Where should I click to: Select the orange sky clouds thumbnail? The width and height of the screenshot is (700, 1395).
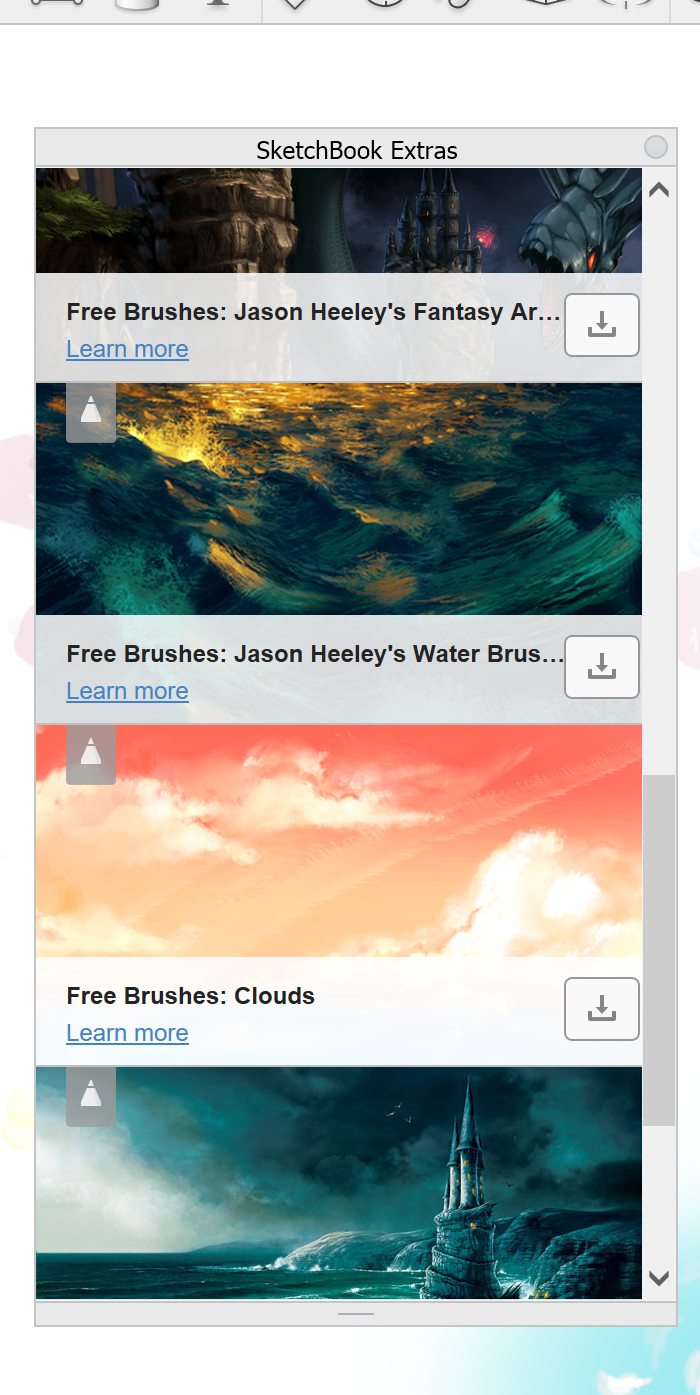pos(339,841)
